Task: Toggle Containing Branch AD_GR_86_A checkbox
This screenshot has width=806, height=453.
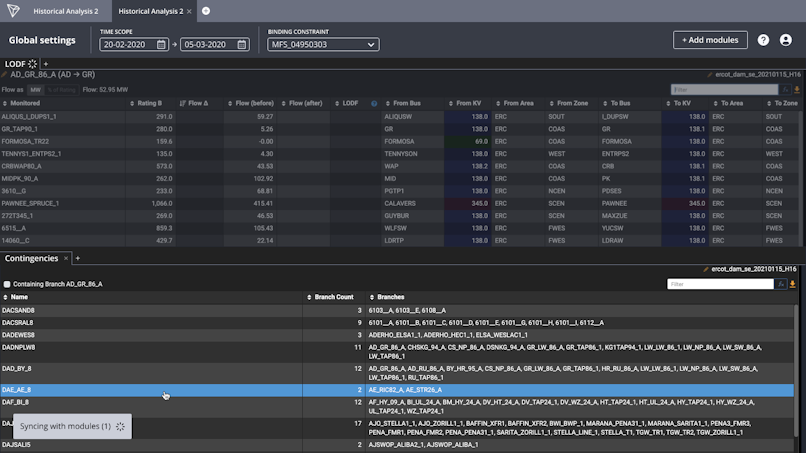Action: (x=7, y=284)
